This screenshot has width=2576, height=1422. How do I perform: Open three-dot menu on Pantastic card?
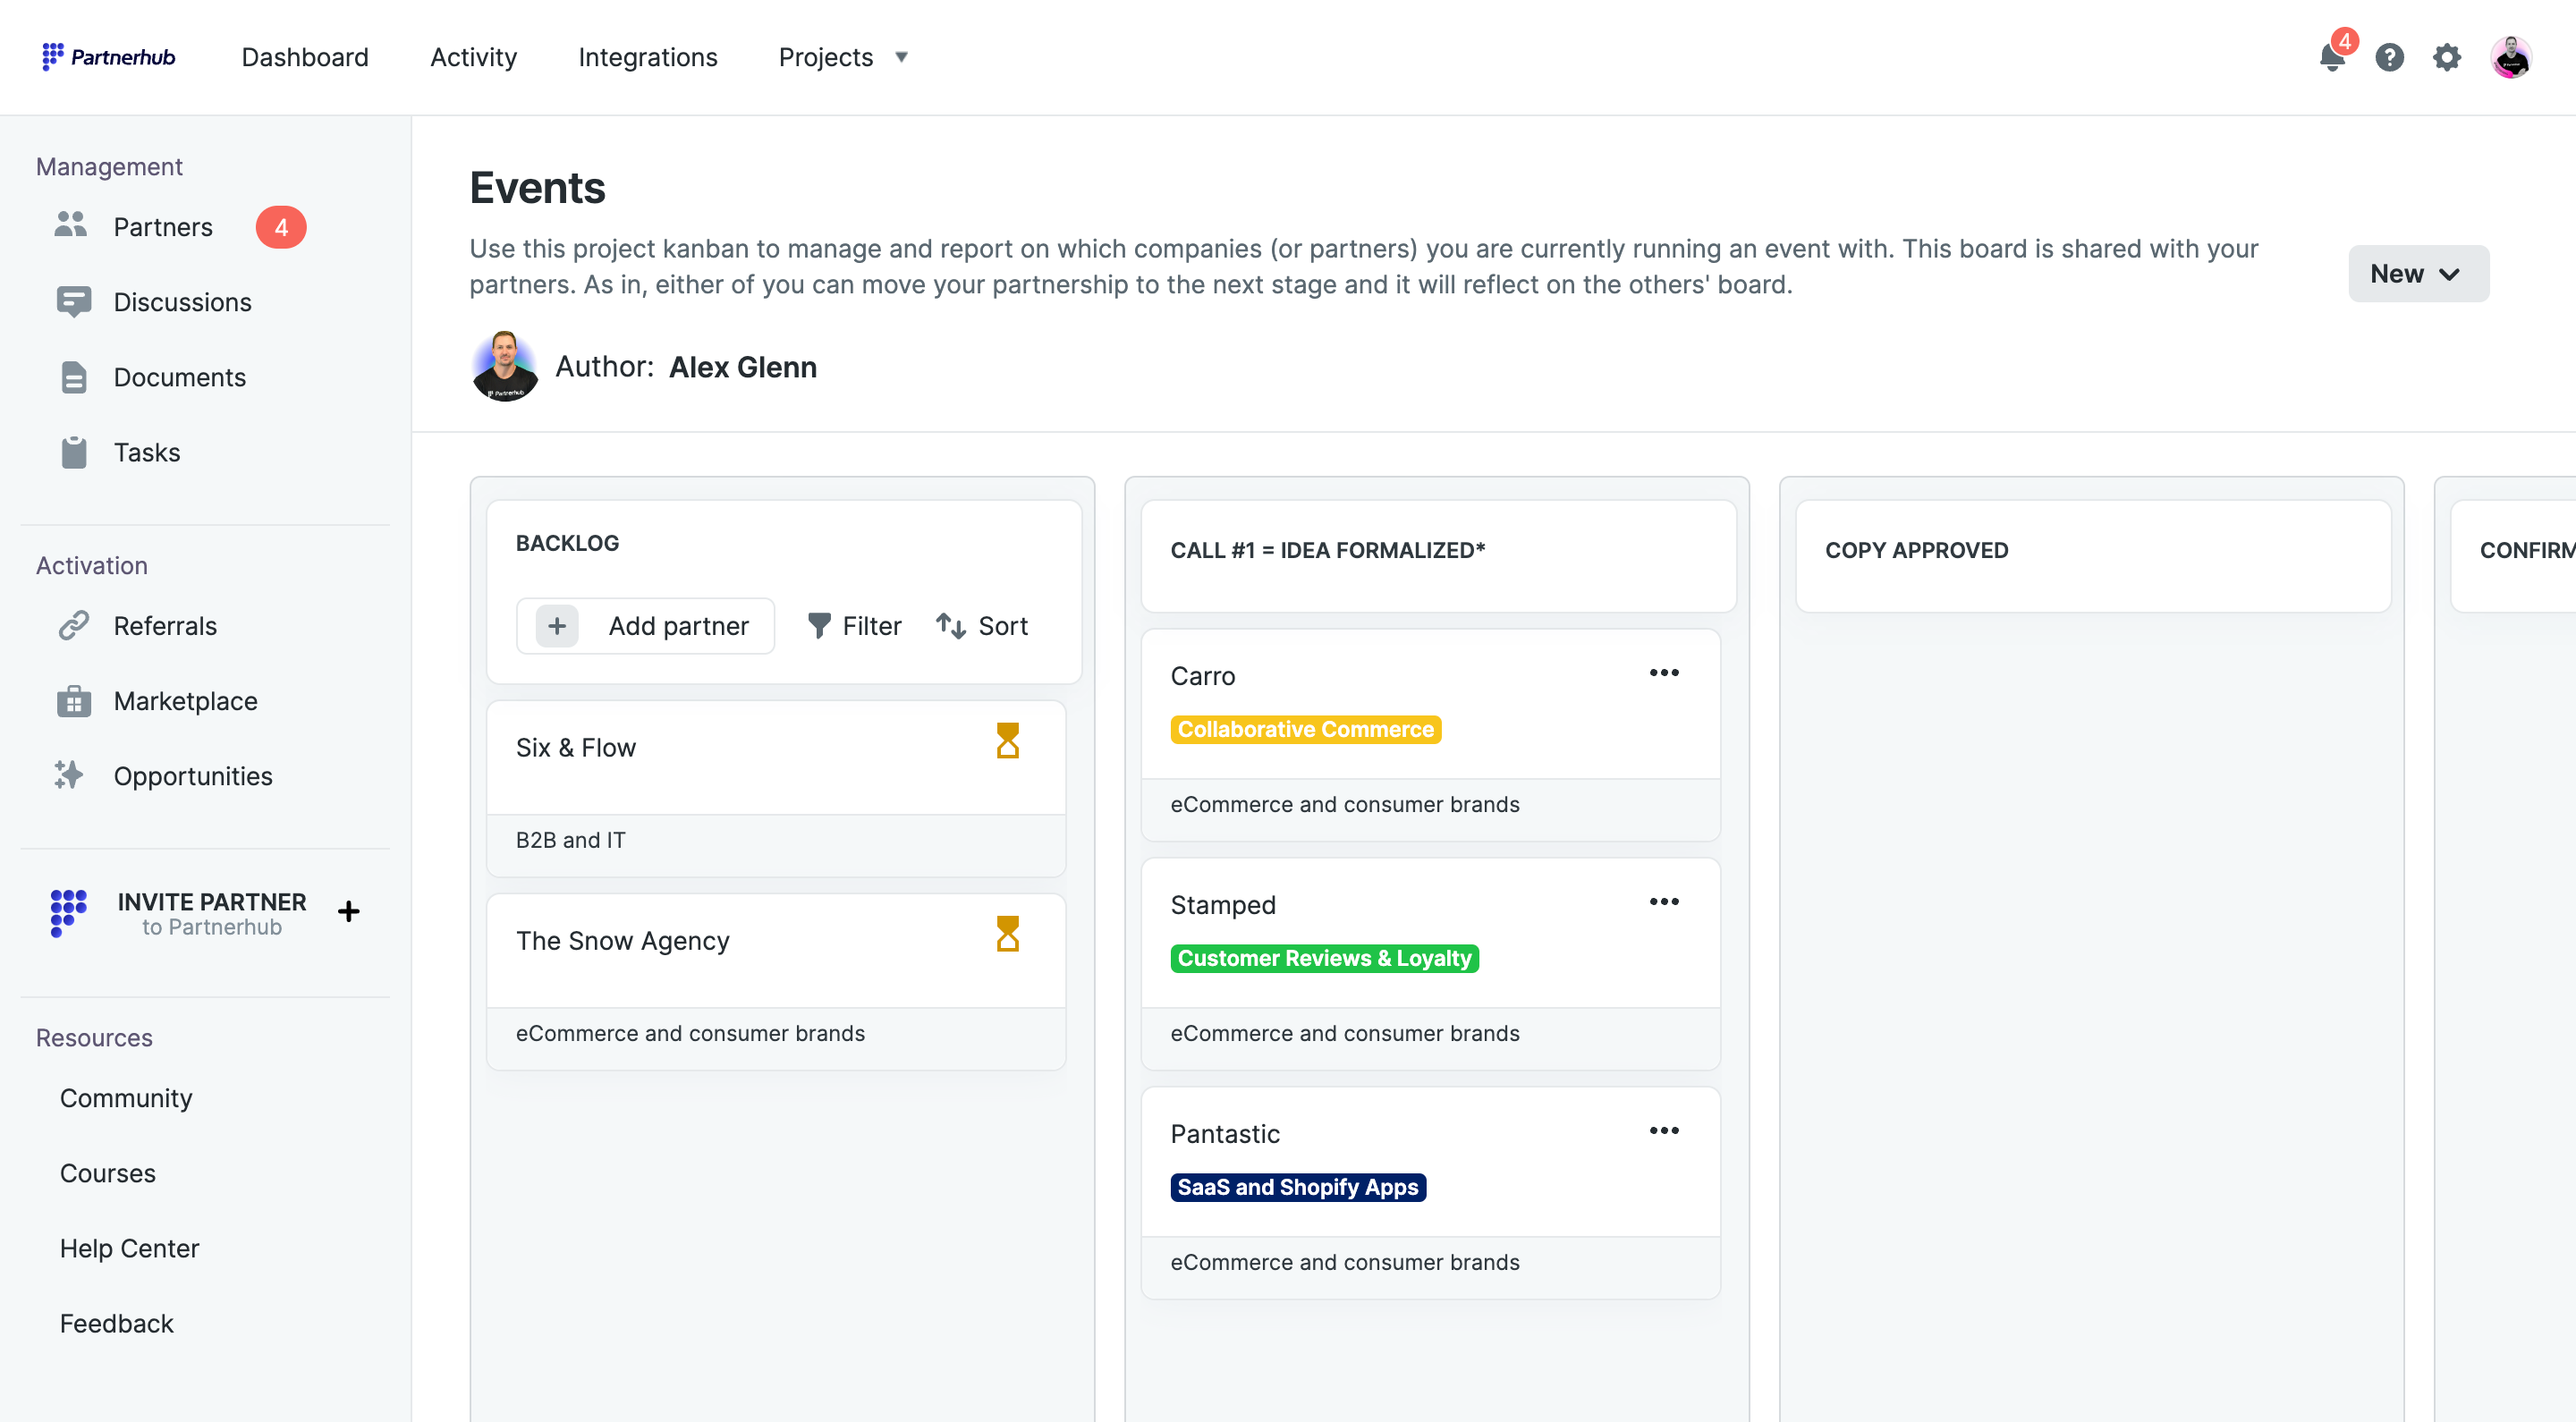pos(1663,1131)
